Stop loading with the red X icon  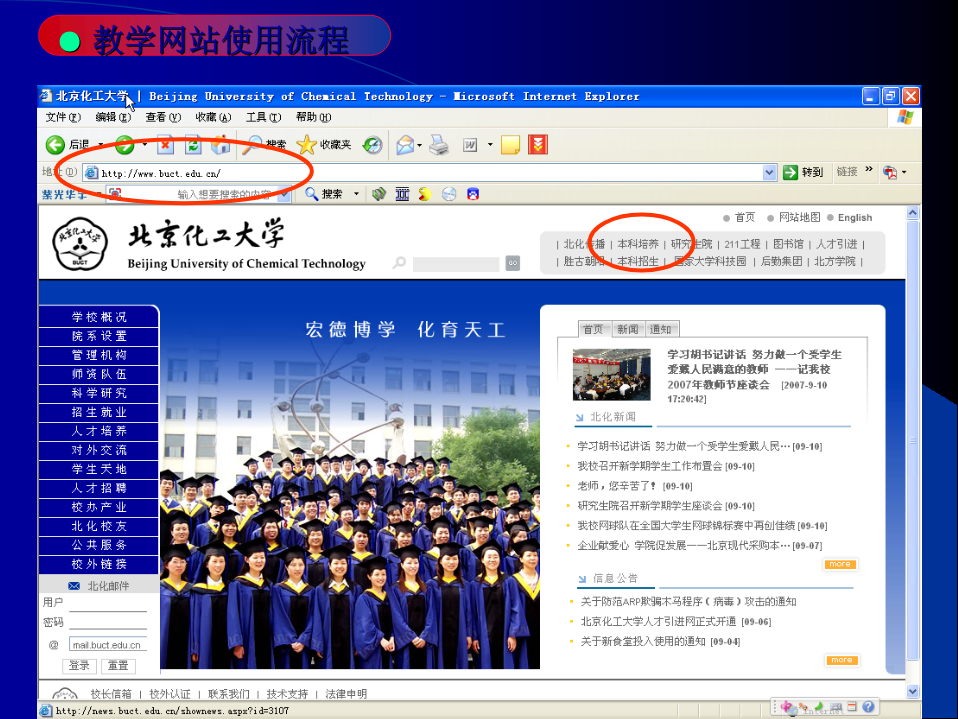165,145
